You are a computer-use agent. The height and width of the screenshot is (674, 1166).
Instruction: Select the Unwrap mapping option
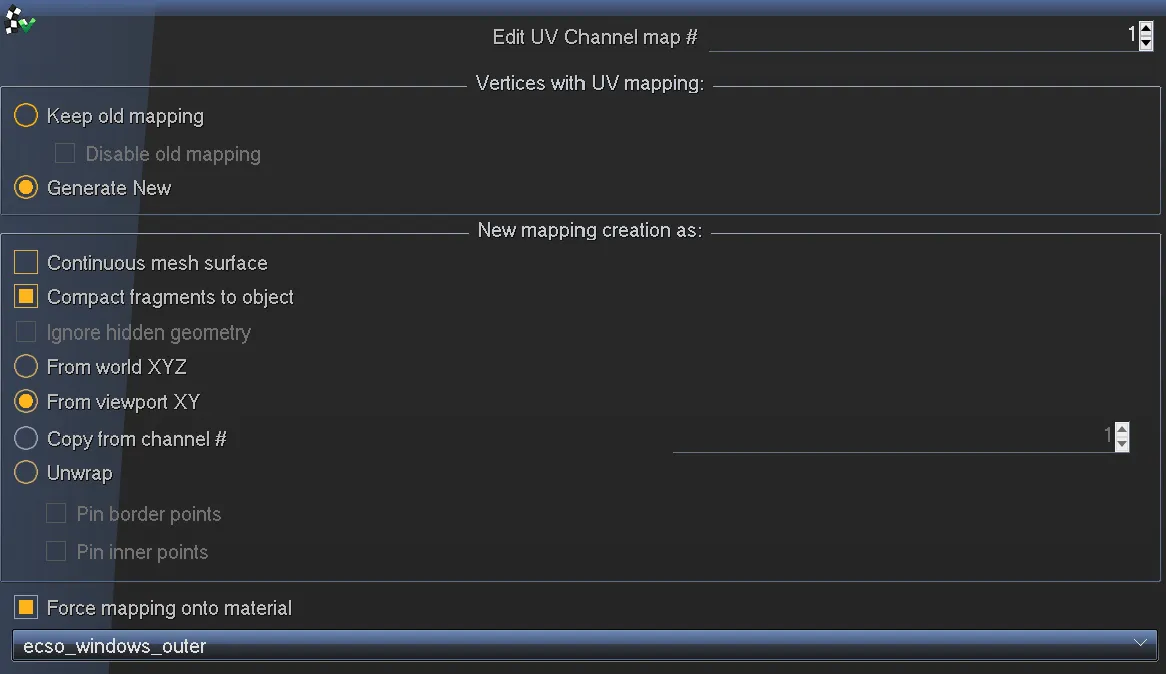pyautogui.click(x=26, y=473)
